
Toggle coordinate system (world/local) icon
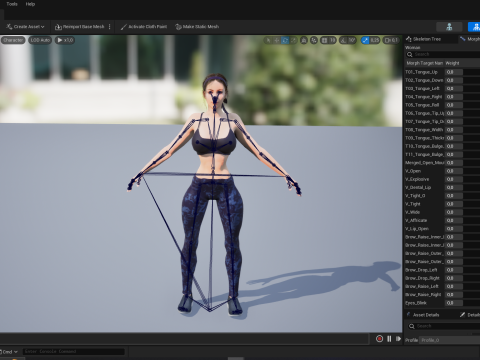[304, 40]
